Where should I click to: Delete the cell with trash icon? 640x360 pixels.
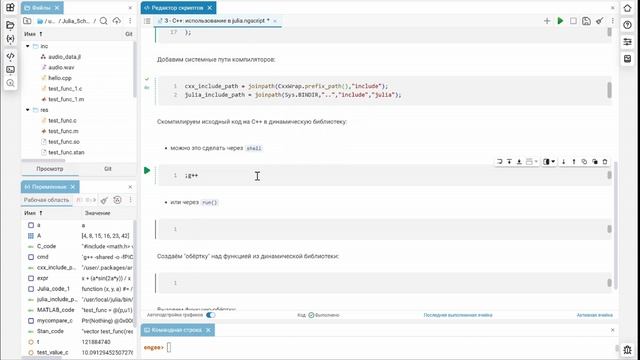605,162
